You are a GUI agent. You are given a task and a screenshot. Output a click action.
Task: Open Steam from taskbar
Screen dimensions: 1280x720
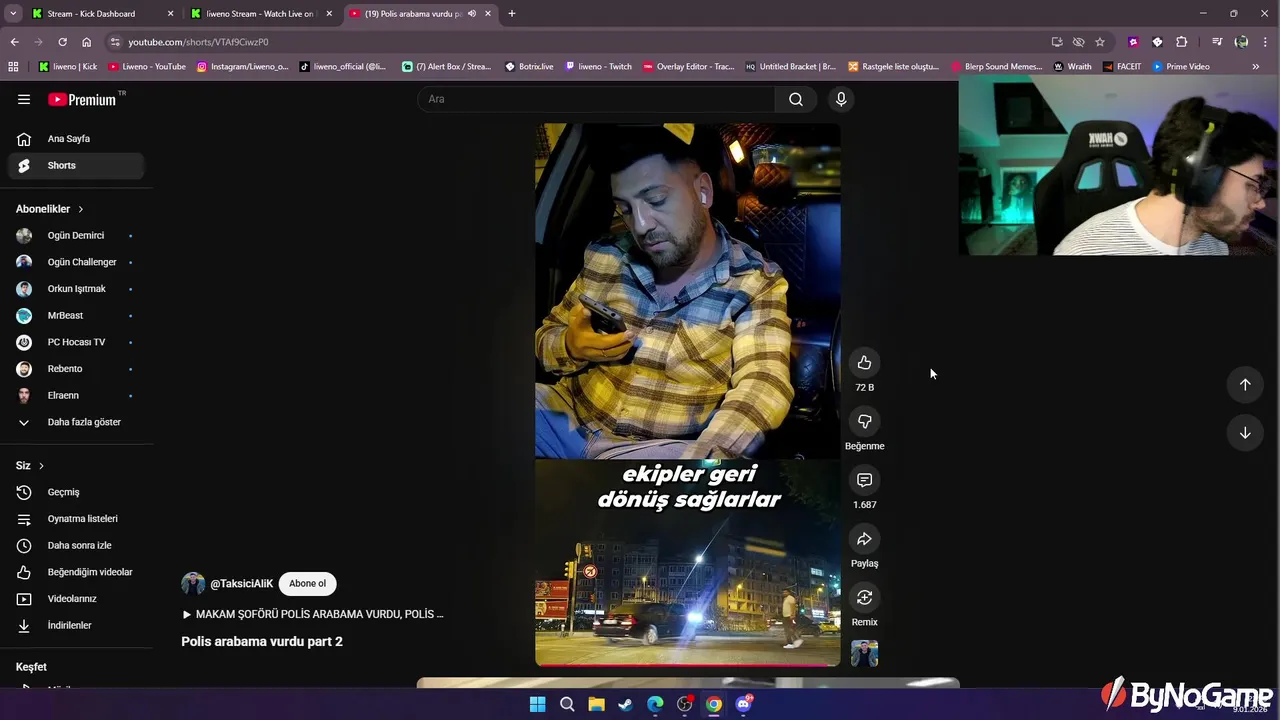point(625,704)
